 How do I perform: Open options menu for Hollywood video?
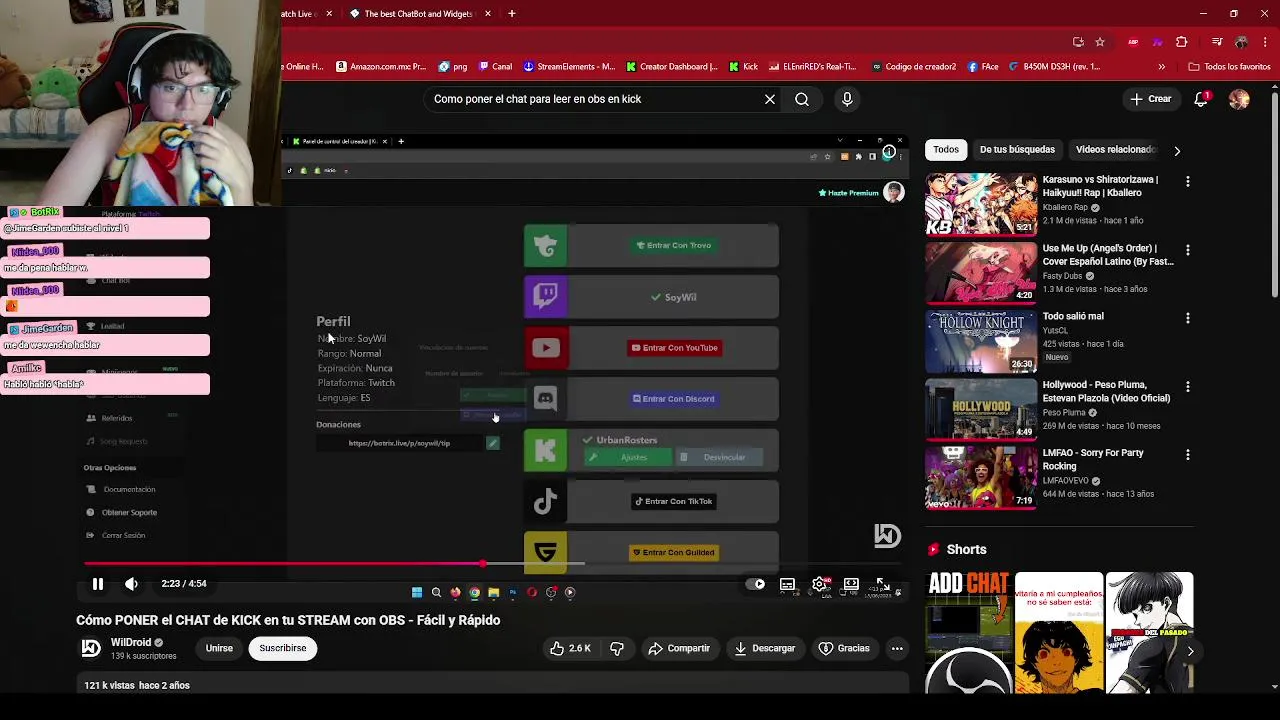[1187, 386]
